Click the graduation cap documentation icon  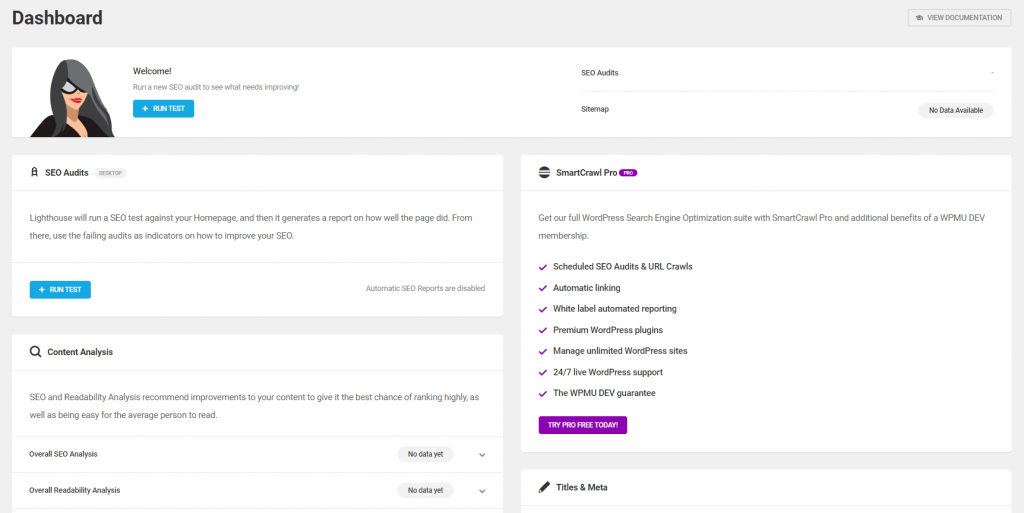pos(920,18)
